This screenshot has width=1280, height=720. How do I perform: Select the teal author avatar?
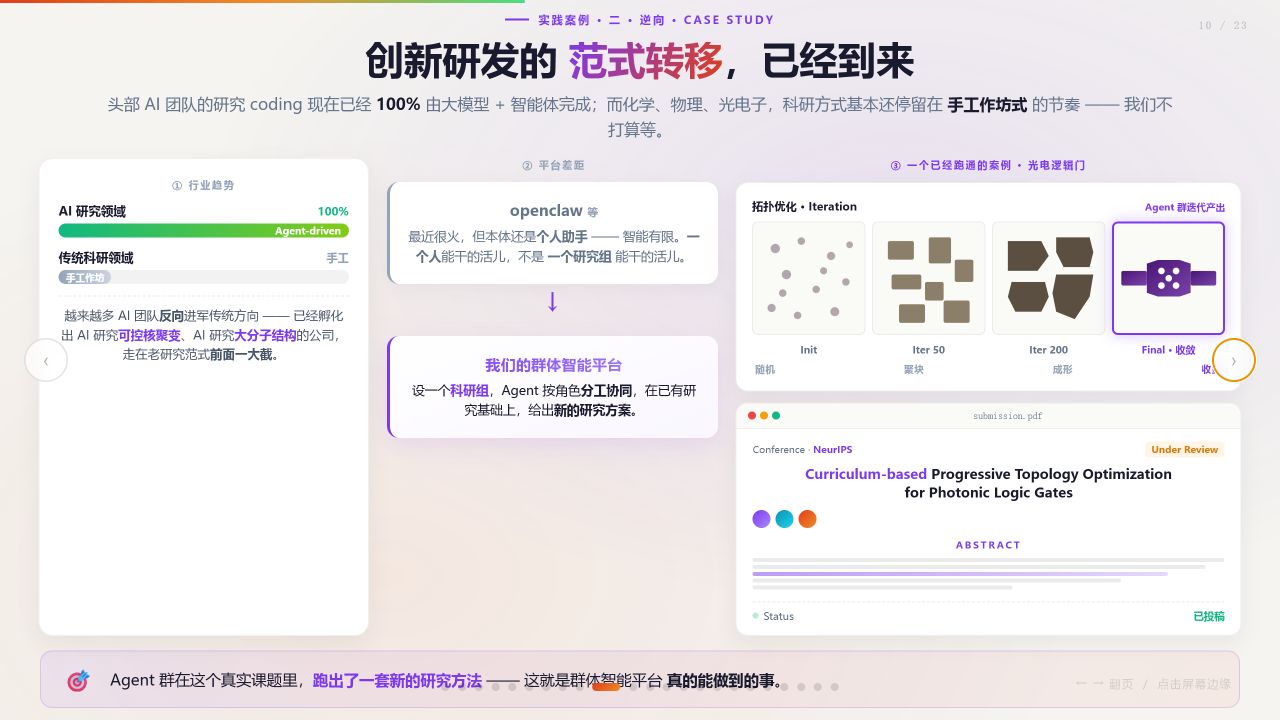click(x=785, y=519)
